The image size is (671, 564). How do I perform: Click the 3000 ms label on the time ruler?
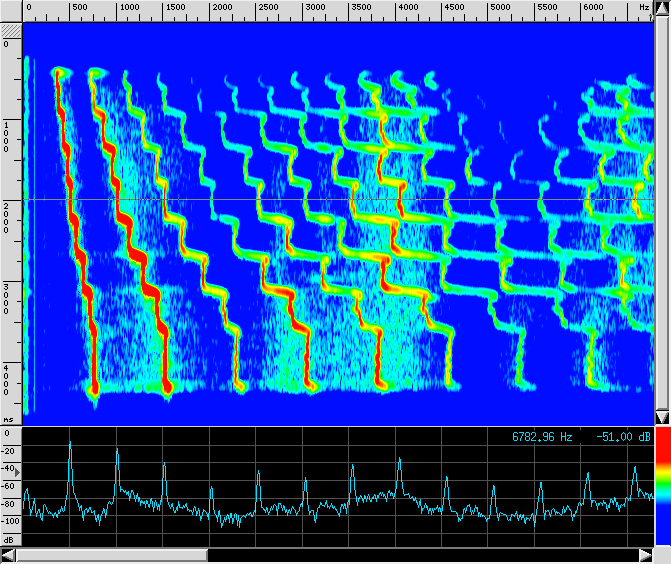[8, 302]
